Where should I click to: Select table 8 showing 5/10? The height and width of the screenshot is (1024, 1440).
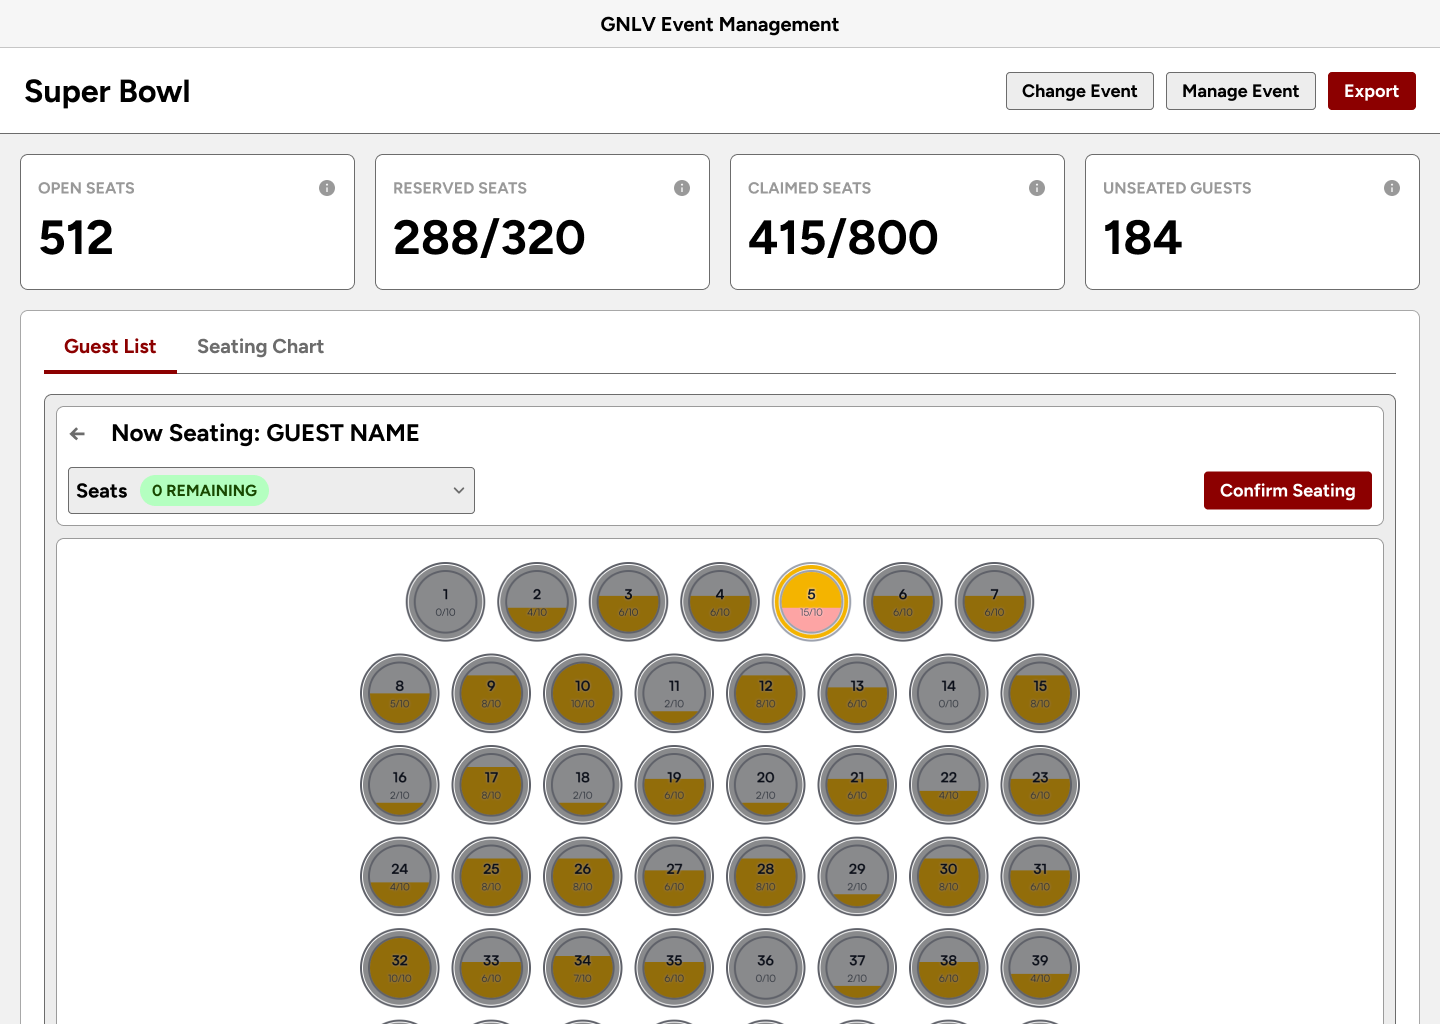pos(400,694)
